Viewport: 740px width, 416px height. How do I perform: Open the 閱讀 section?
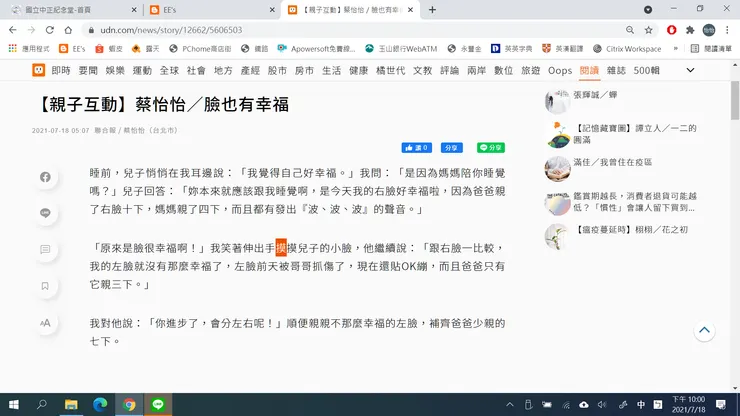click(589, 70)
